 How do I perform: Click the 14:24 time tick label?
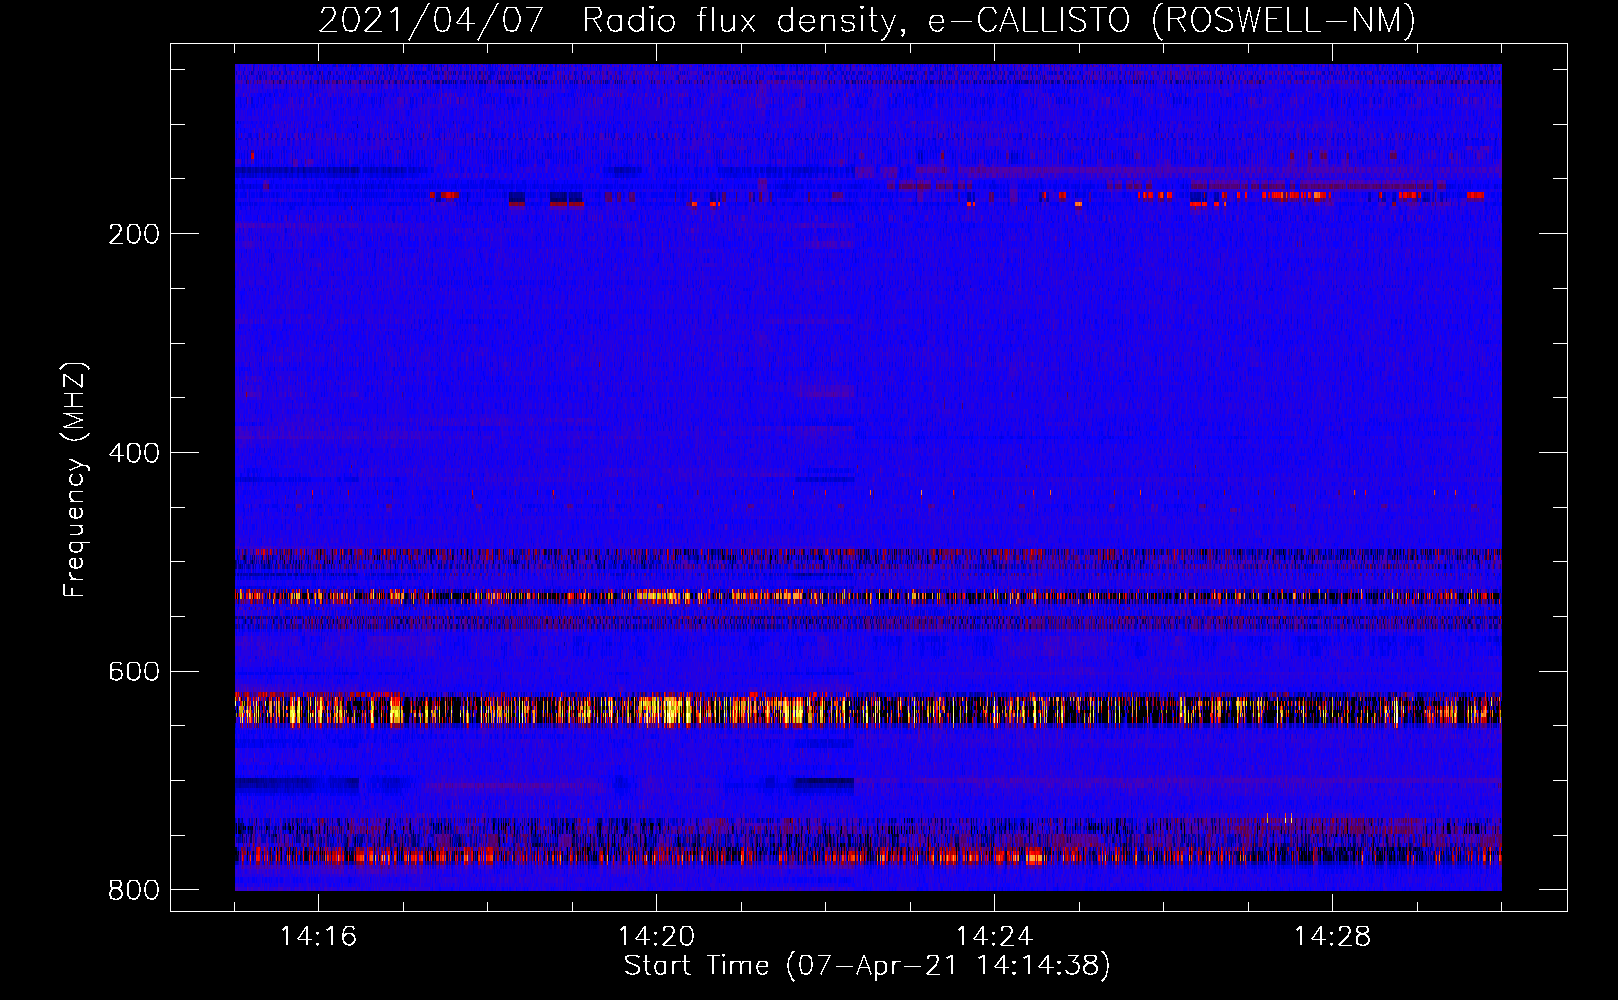point(994,937)
